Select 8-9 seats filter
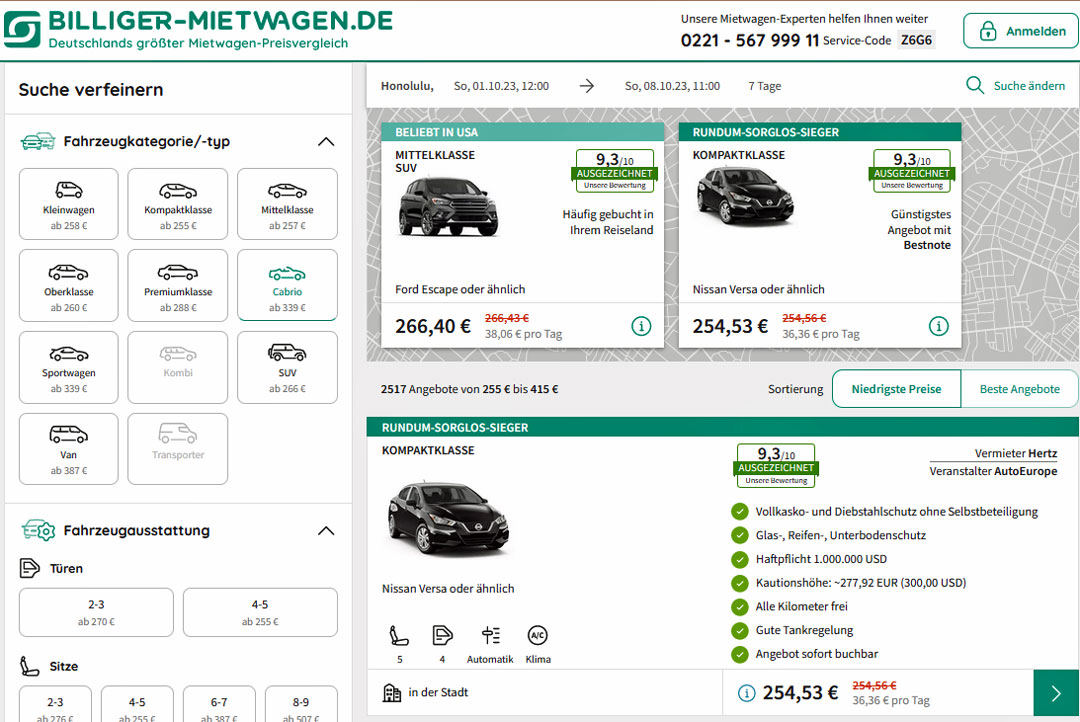Viewport: 1080px width, 722px height. 301,704
